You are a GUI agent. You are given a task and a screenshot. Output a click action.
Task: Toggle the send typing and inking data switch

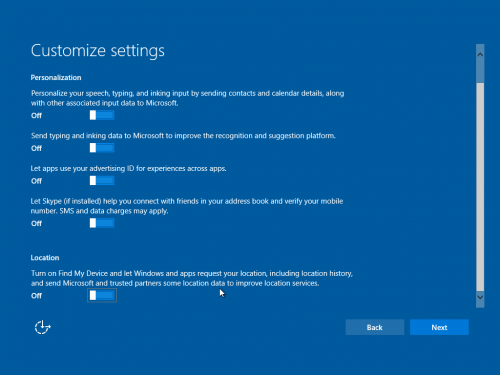[102, 148]
